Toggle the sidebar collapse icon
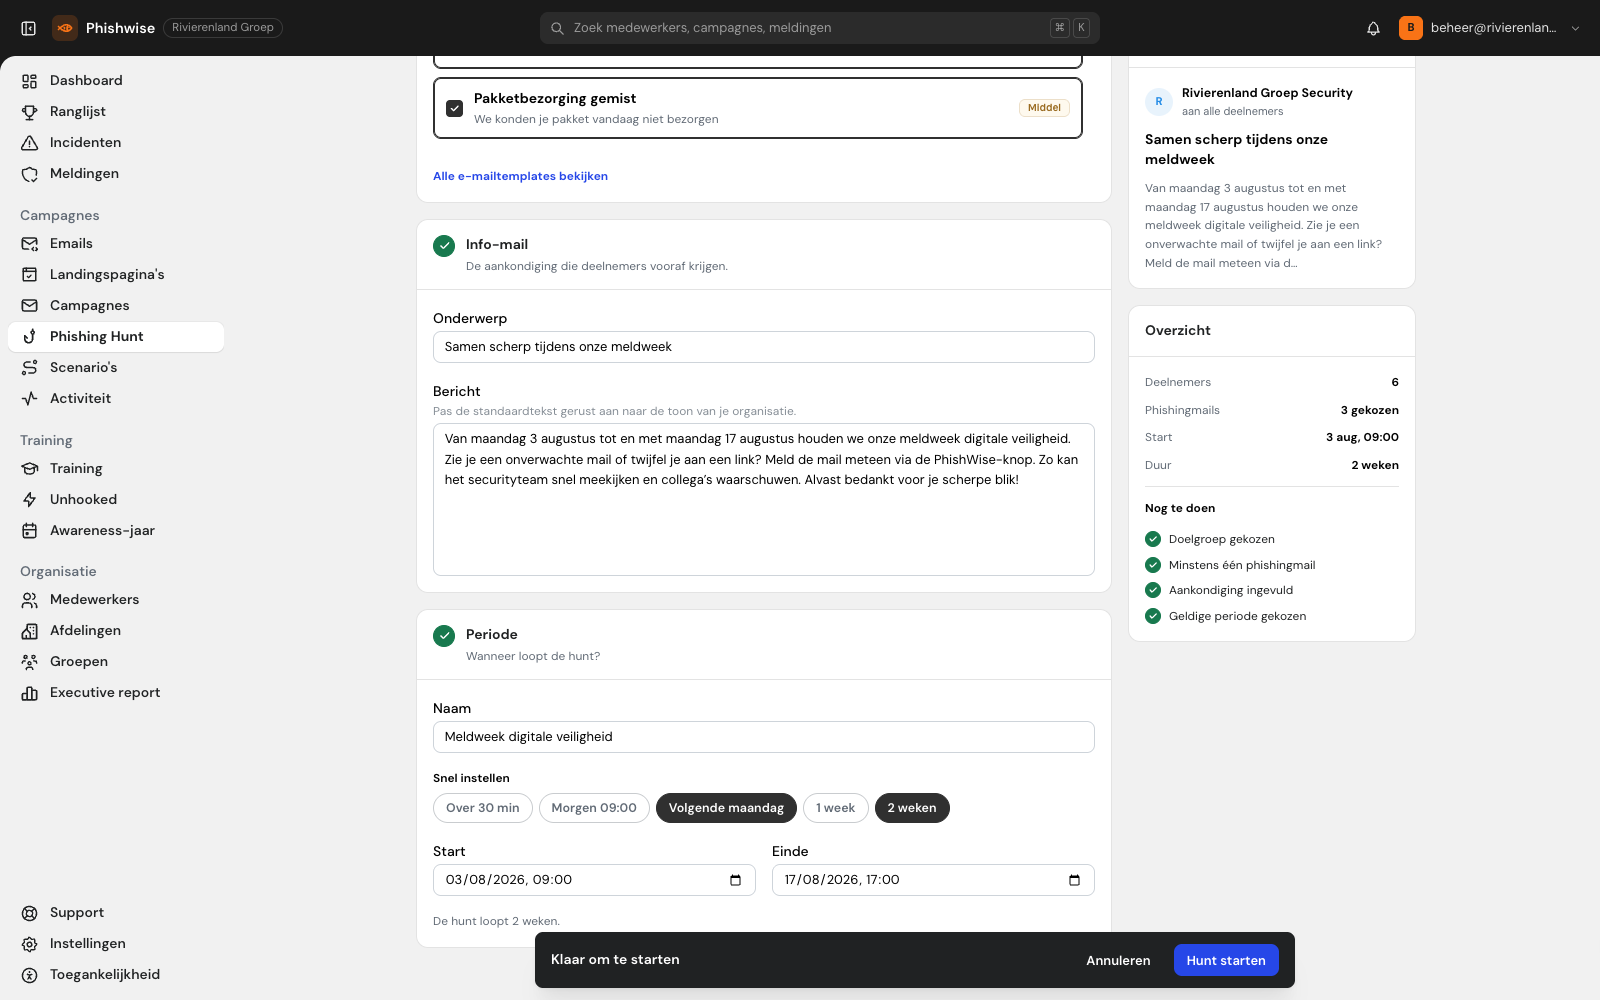The width and height of the screenshot is (1600, 1000). point(29,28)
